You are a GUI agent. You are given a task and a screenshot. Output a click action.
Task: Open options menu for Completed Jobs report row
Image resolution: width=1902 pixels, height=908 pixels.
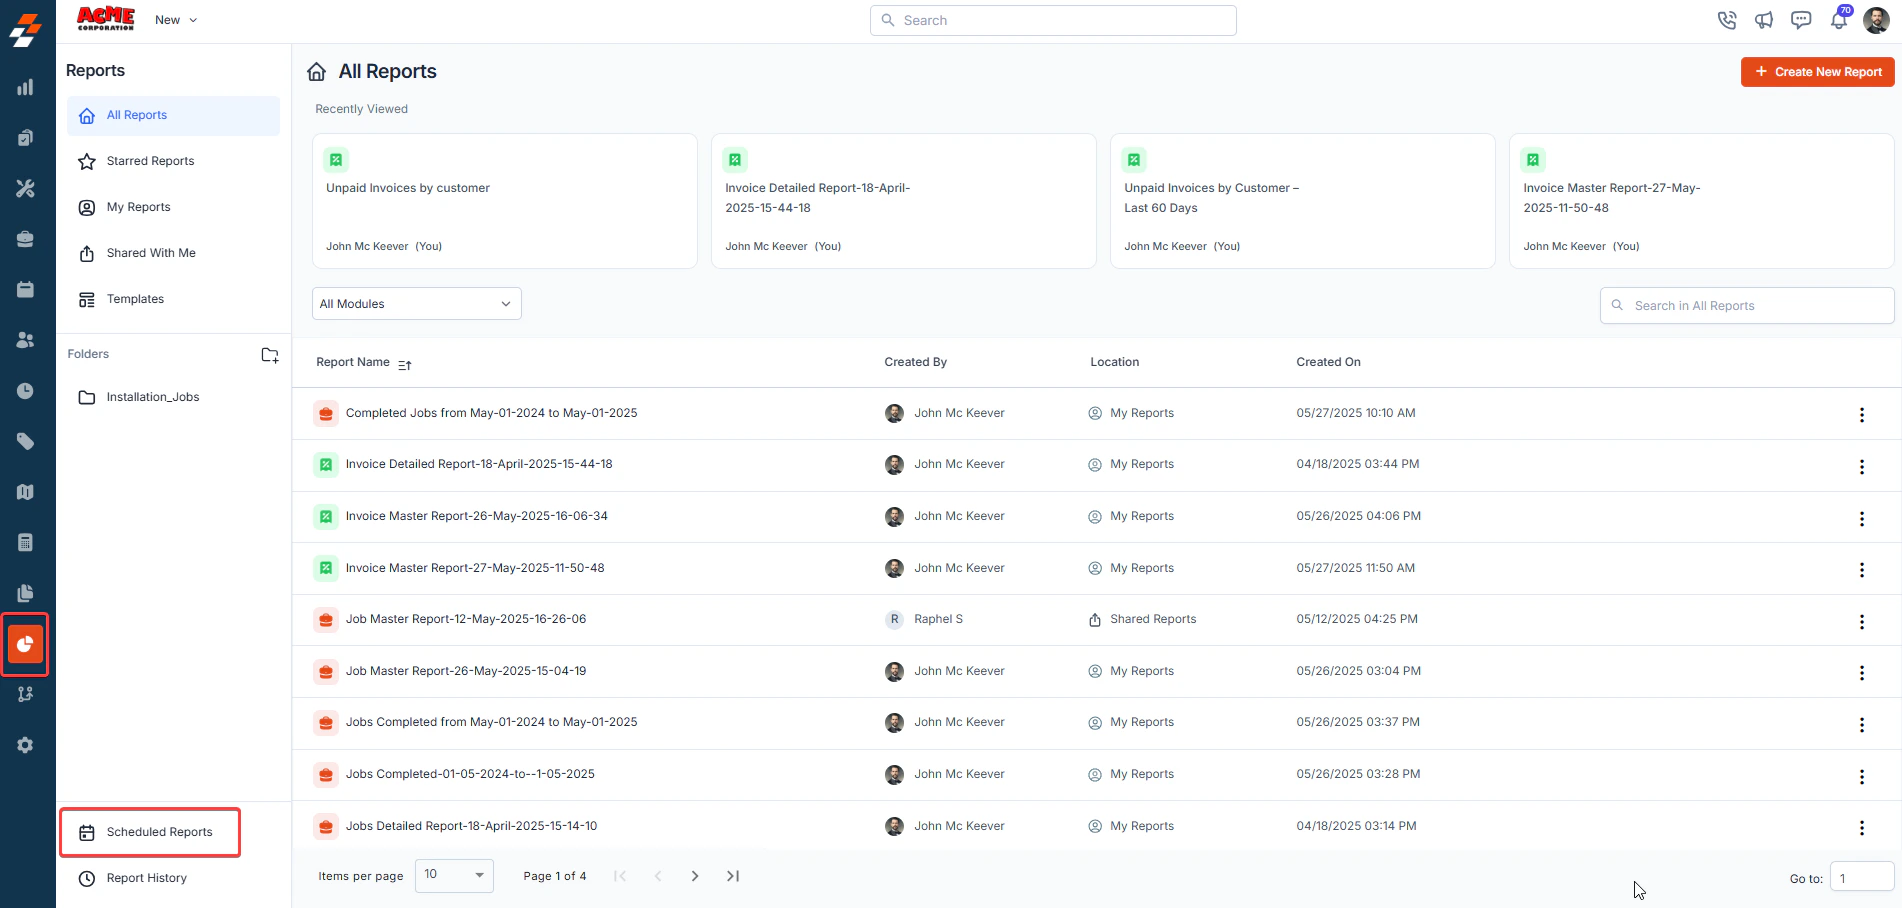1861,415
